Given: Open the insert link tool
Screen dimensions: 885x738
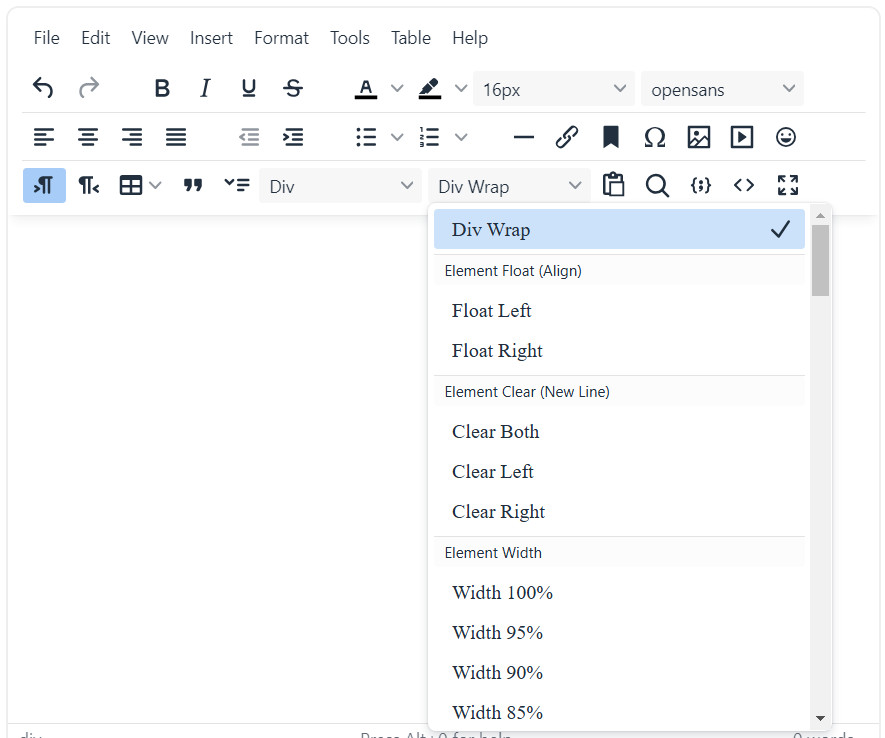Looking at the screenshot, I should 567,137.
